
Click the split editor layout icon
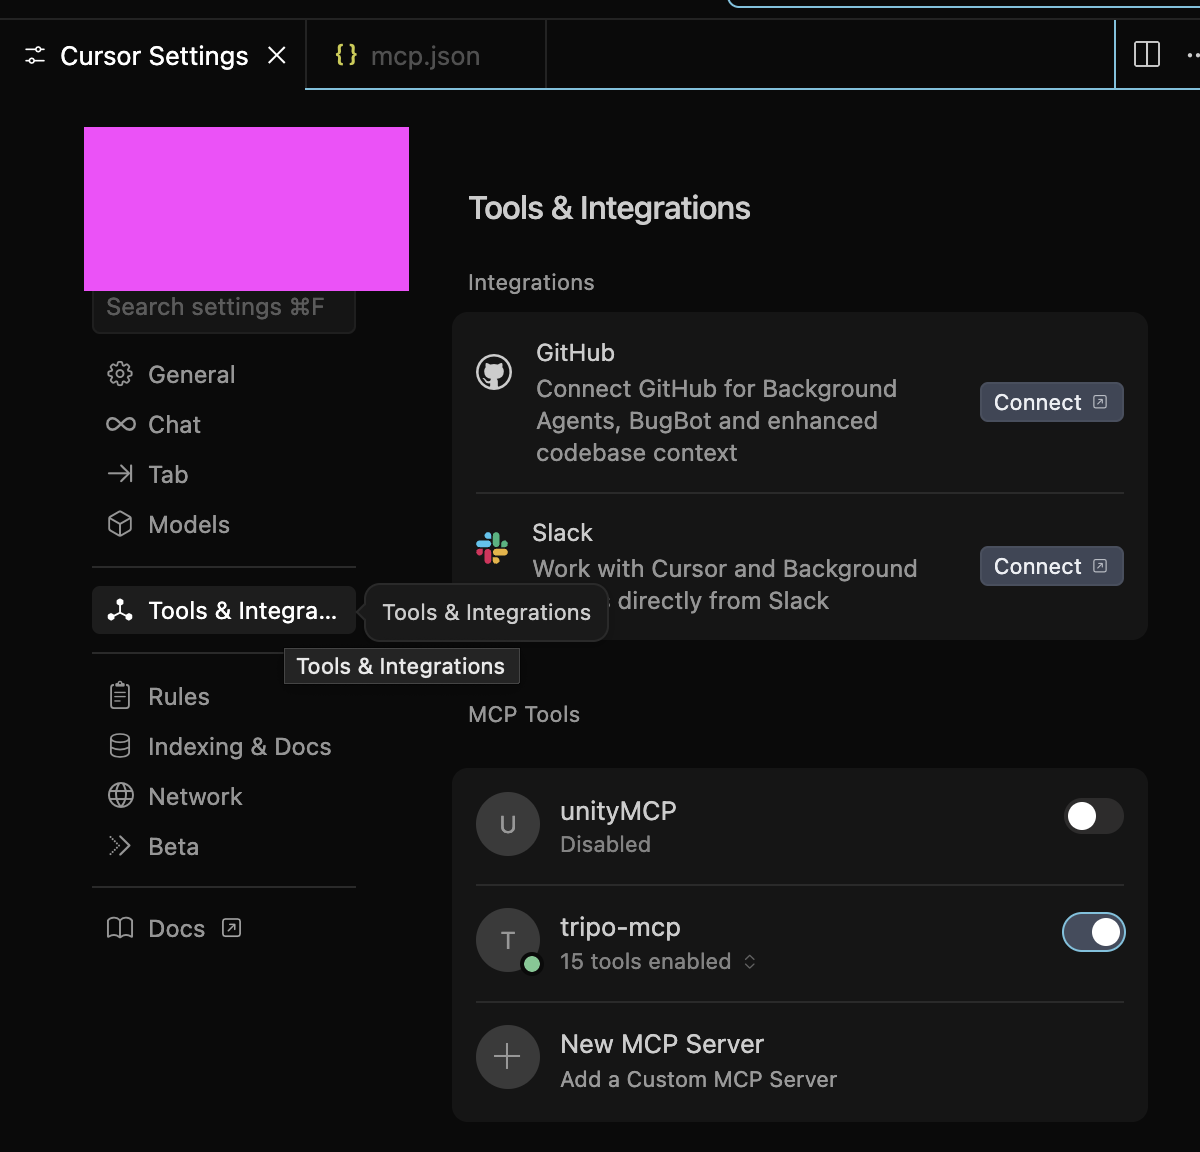pyautogui.click(x=1147, y=54)
